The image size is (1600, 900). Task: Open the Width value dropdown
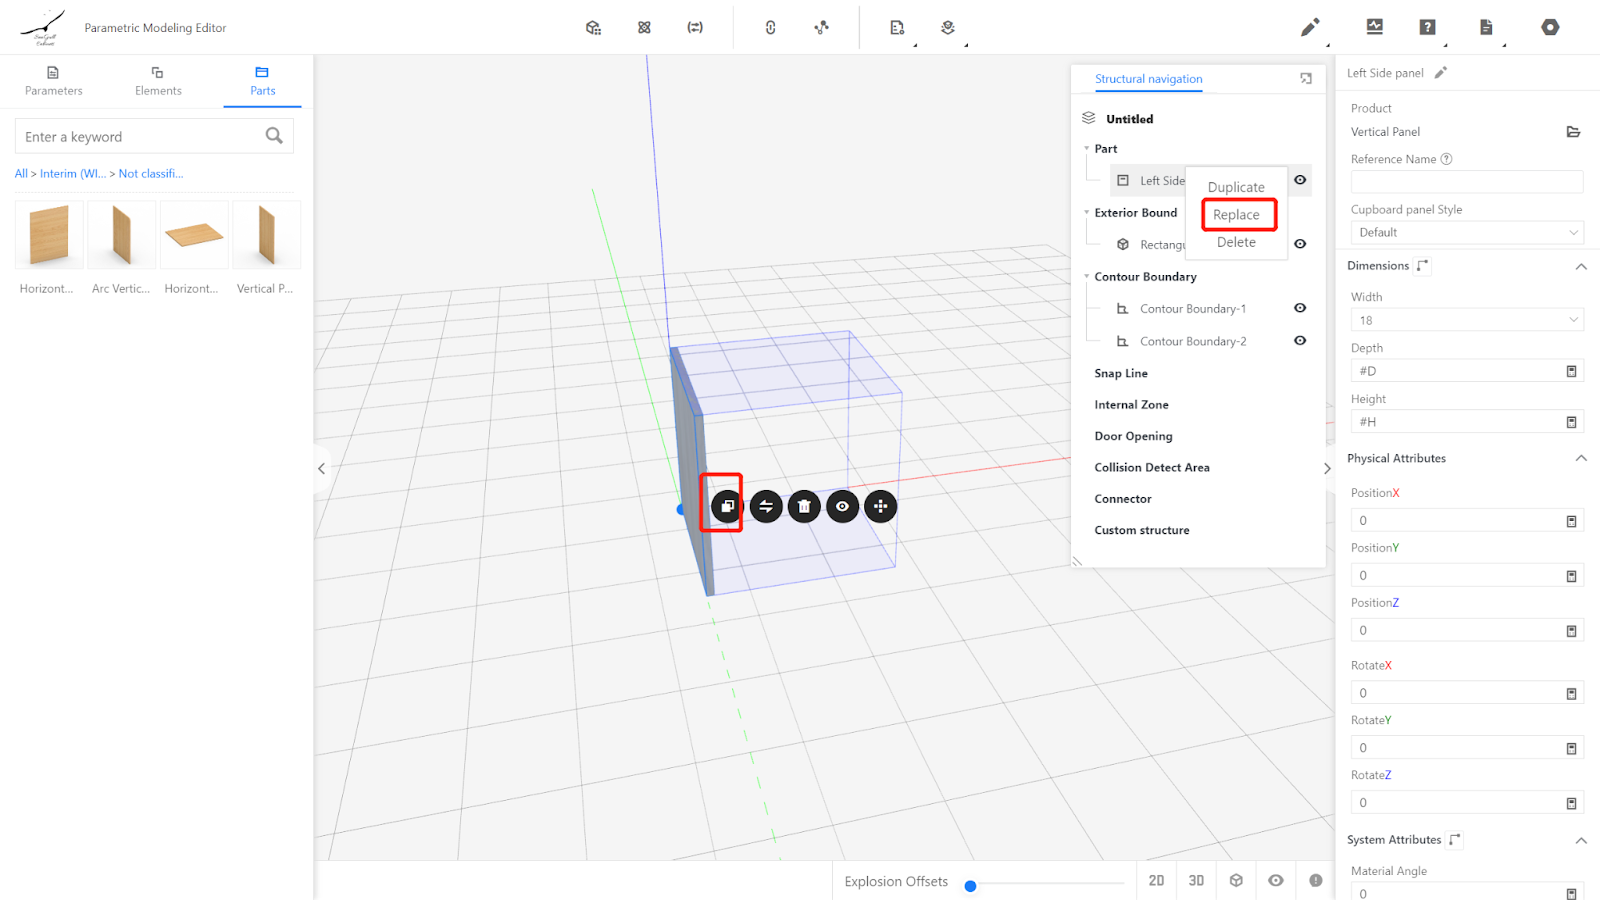point(1466,320)
